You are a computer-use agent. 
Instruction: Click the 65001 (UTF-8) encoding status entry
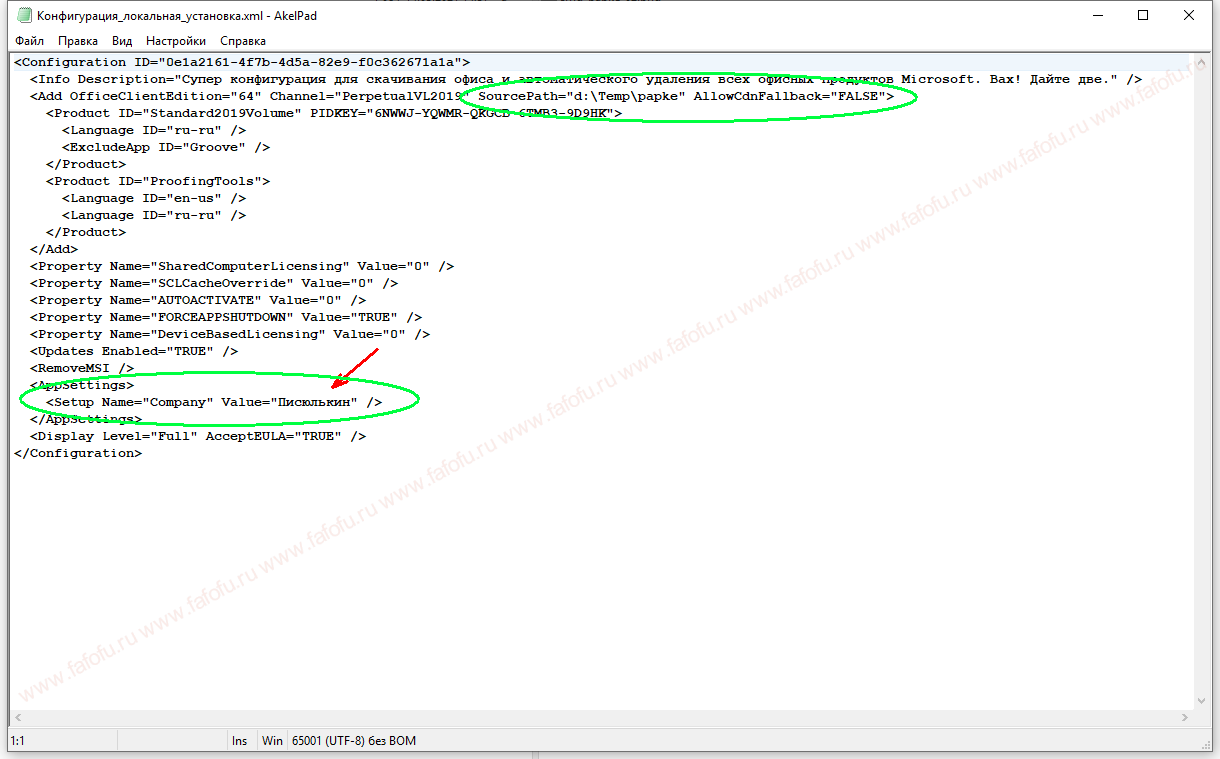point(354,741)
